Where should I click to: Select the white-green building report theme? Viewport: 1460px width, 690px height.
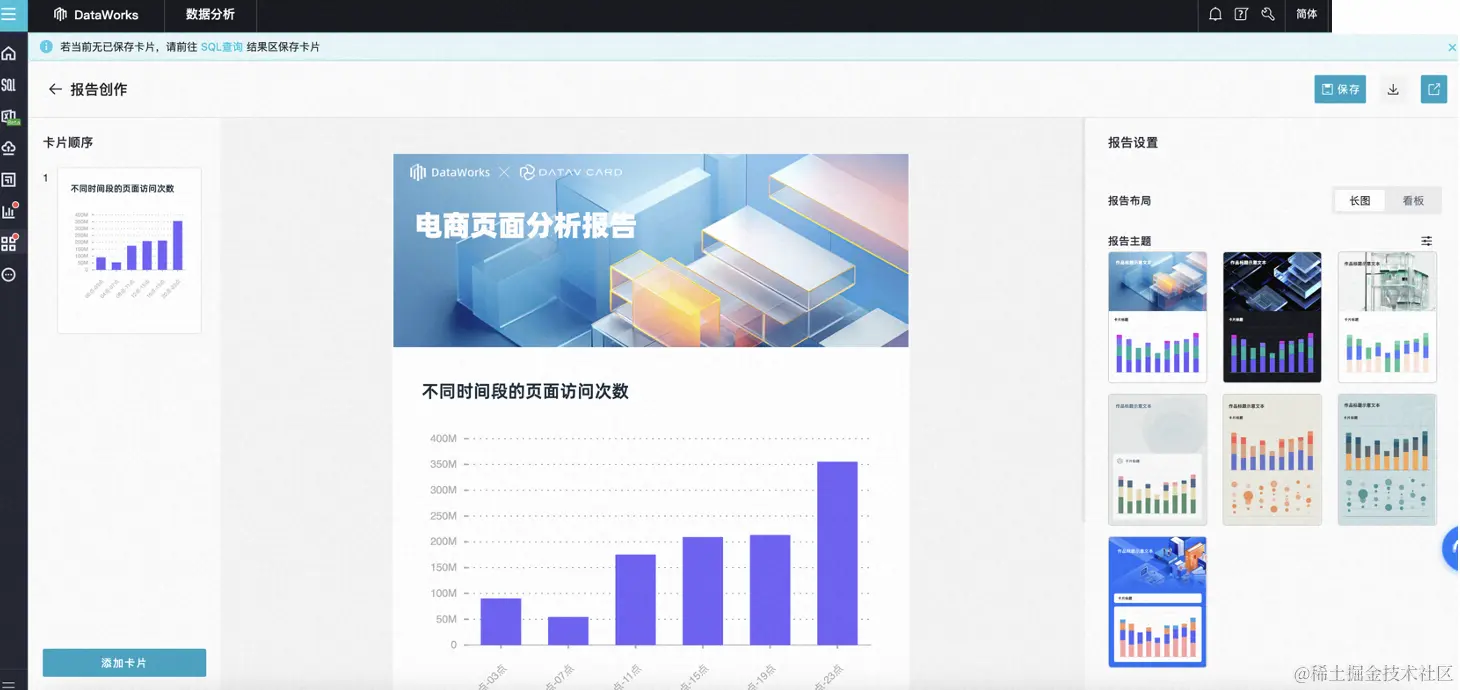click(1387, 317)
